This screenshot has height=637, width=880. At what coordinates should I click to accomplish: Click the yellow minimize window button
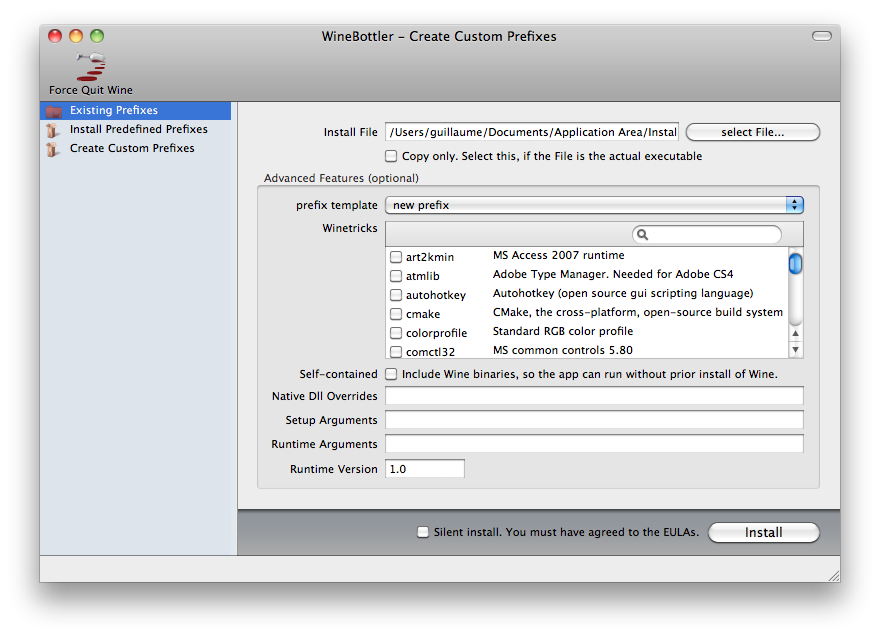[x=76, y=36]
